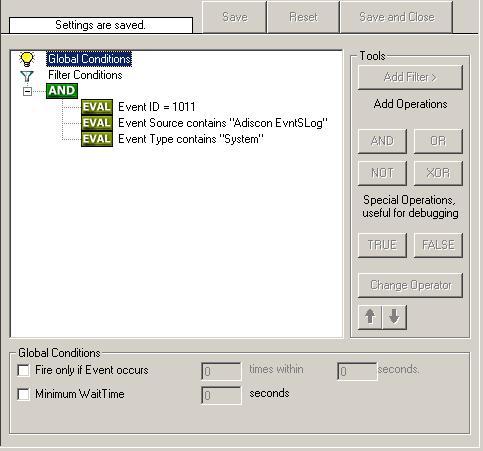Click the Global Conditions lightbulb icon
This screenshot has height=451, width=483.
[27, 59]
